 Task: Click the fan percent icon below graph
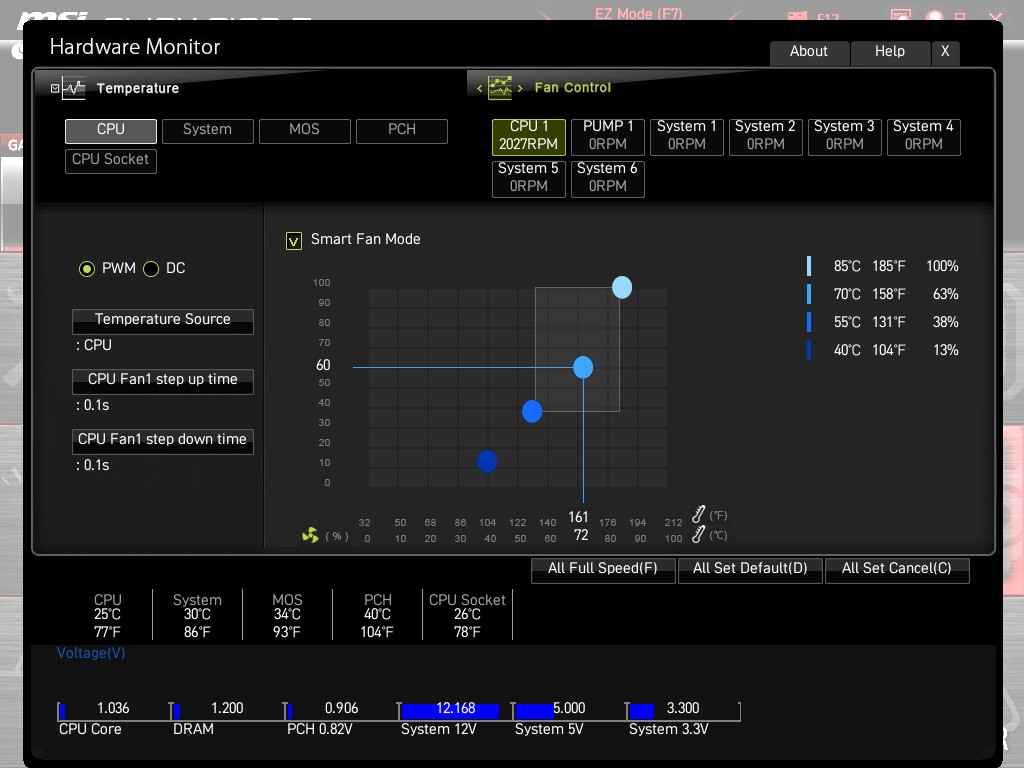pyautogui.click(x=310, y=536)
